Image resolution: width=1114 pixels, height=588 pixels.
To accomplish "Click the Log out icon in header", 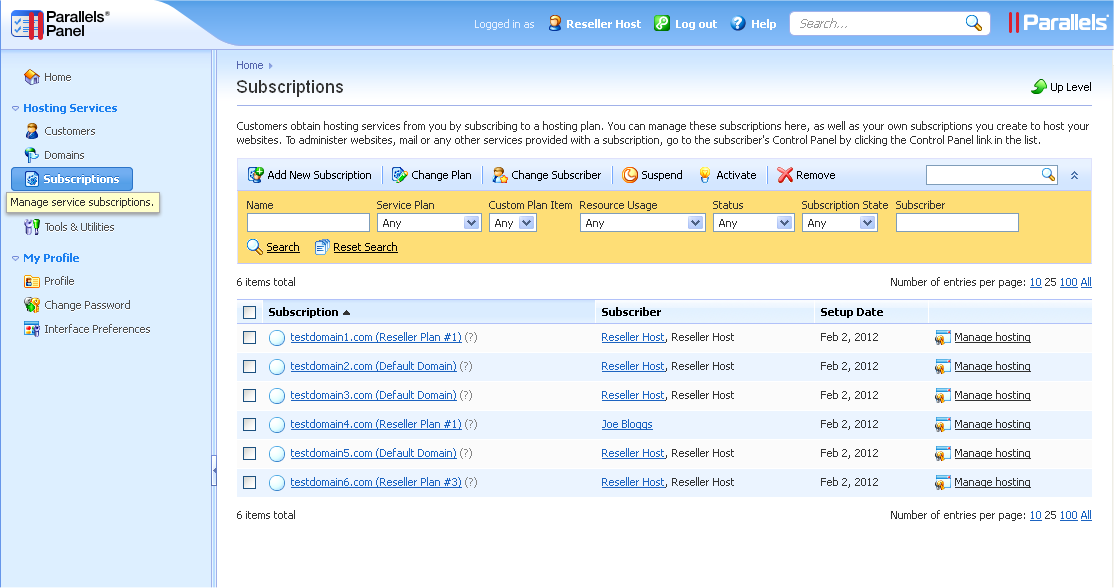I will (662, 23).
